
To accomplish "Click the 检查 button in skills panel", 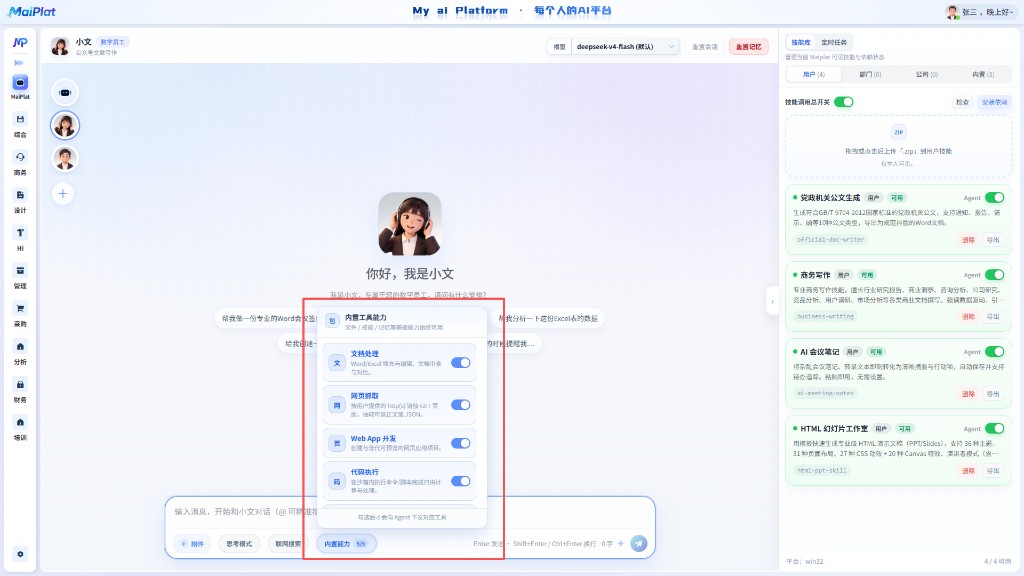I will click(963, 102).
